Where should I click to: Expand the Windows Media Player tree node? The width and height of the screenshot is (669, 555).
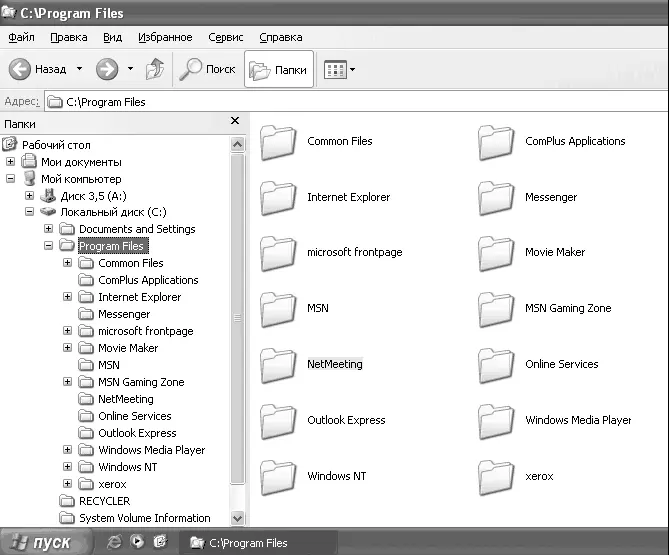point(68,450)
